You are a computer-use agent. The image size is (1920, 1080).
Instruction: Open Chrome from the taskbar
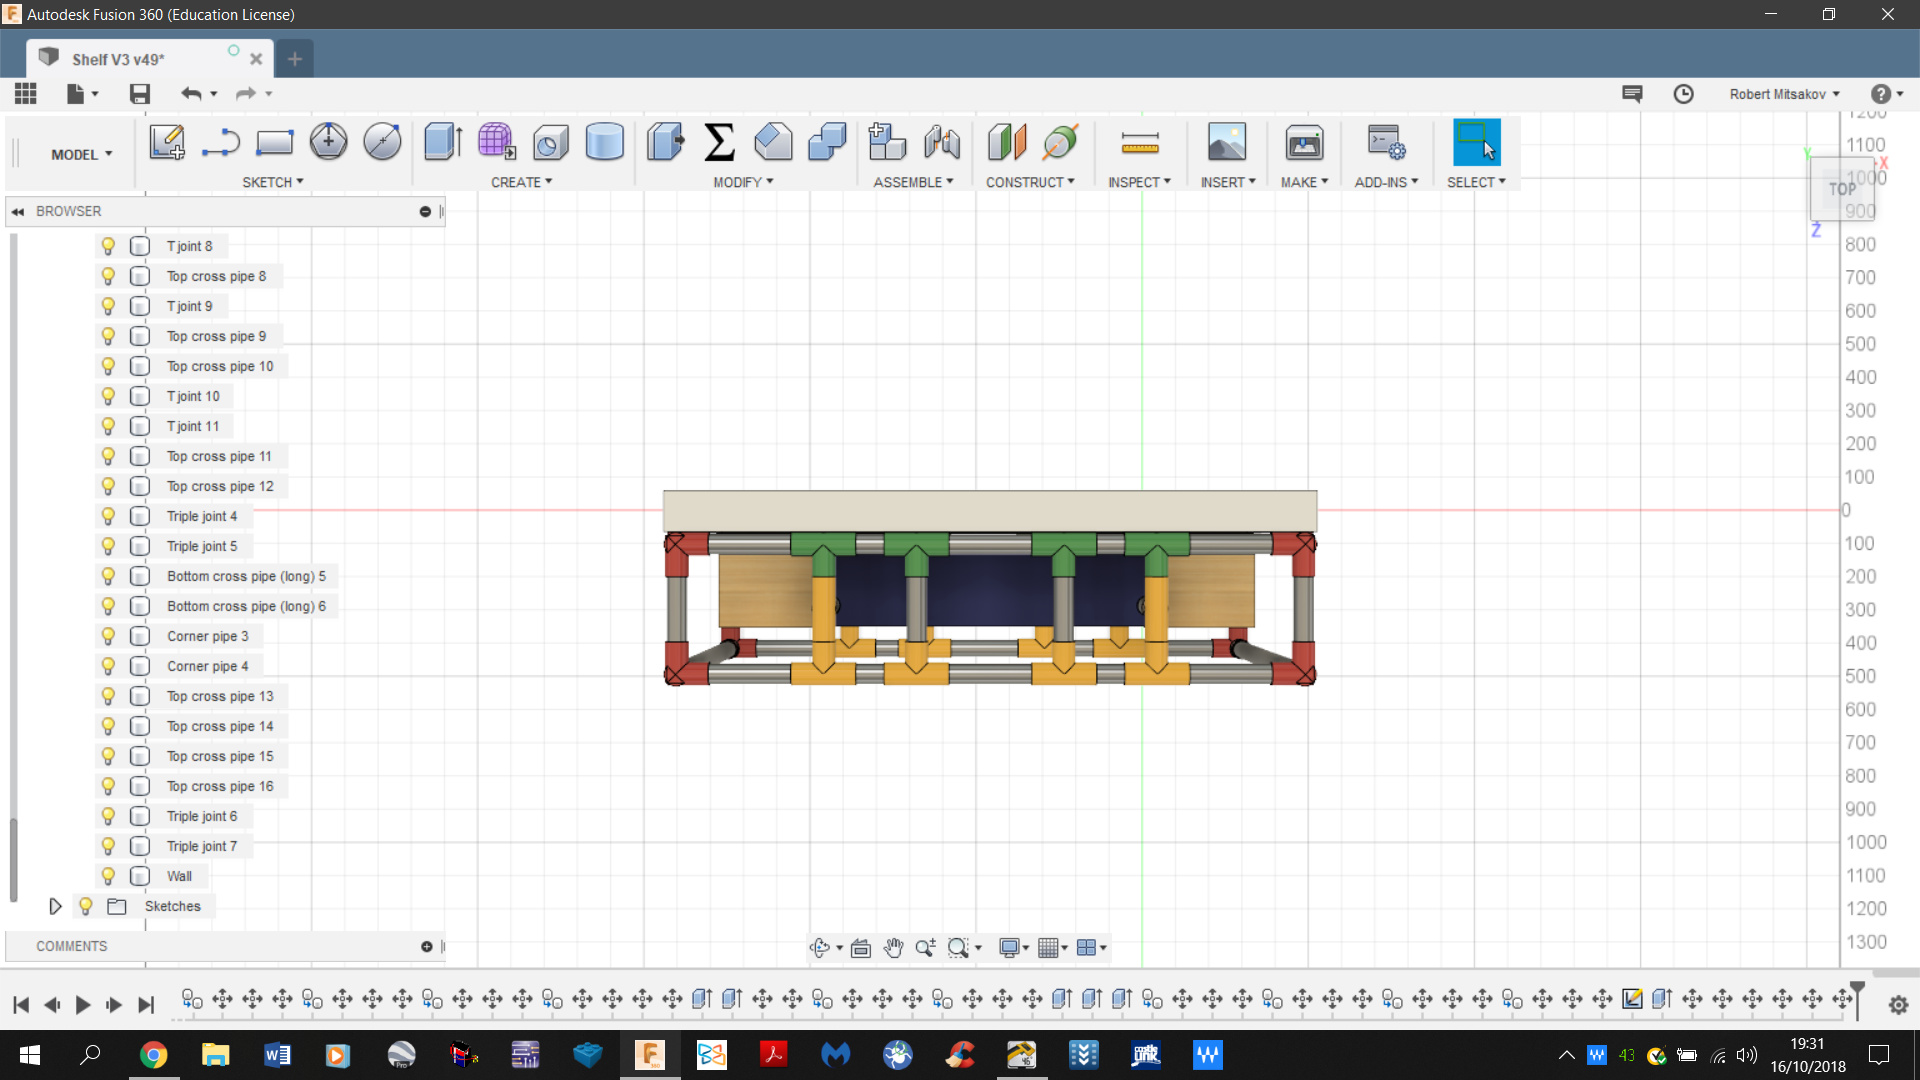click(x=153, y=1055)
